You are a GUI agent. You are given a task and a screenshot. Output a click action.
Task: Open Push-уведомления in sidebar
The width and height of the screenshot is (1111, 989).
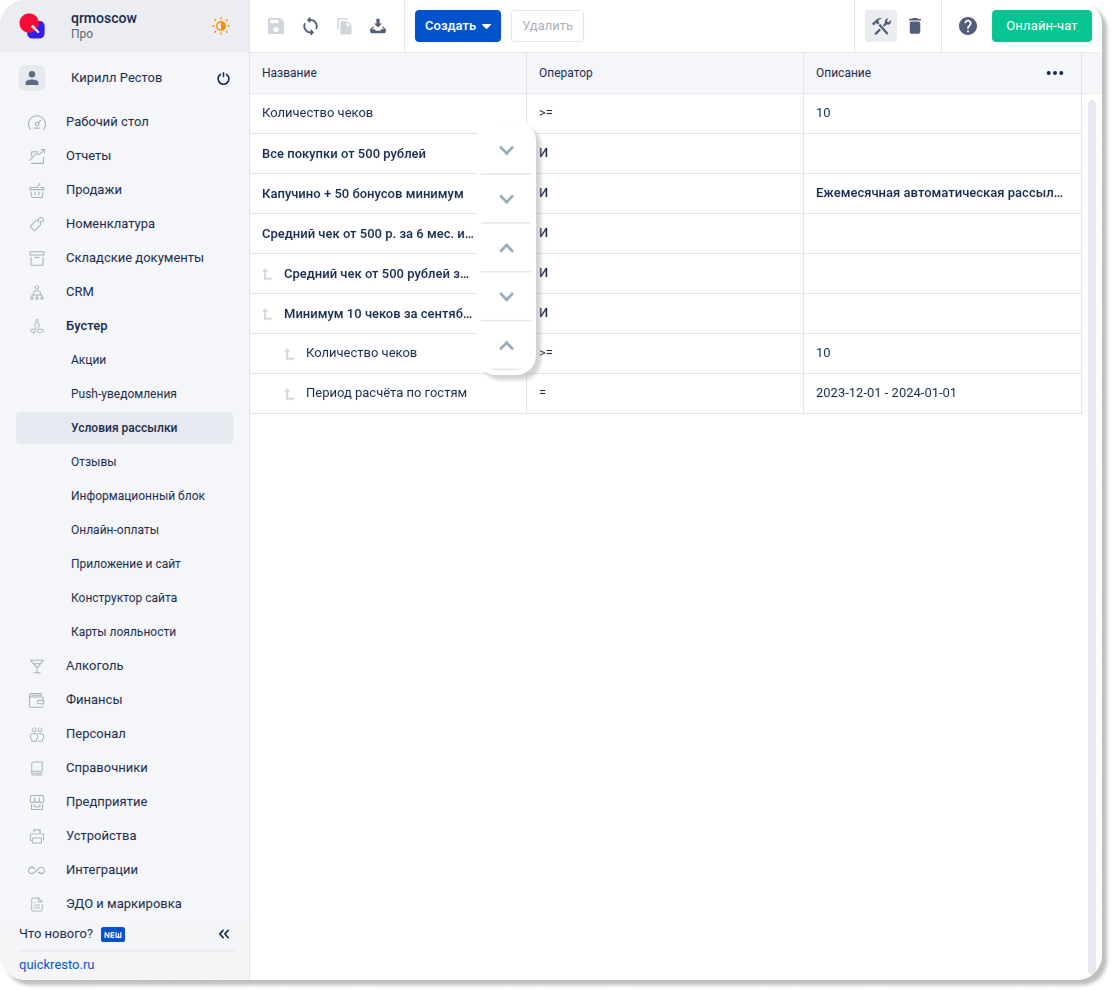coord(123,394)
